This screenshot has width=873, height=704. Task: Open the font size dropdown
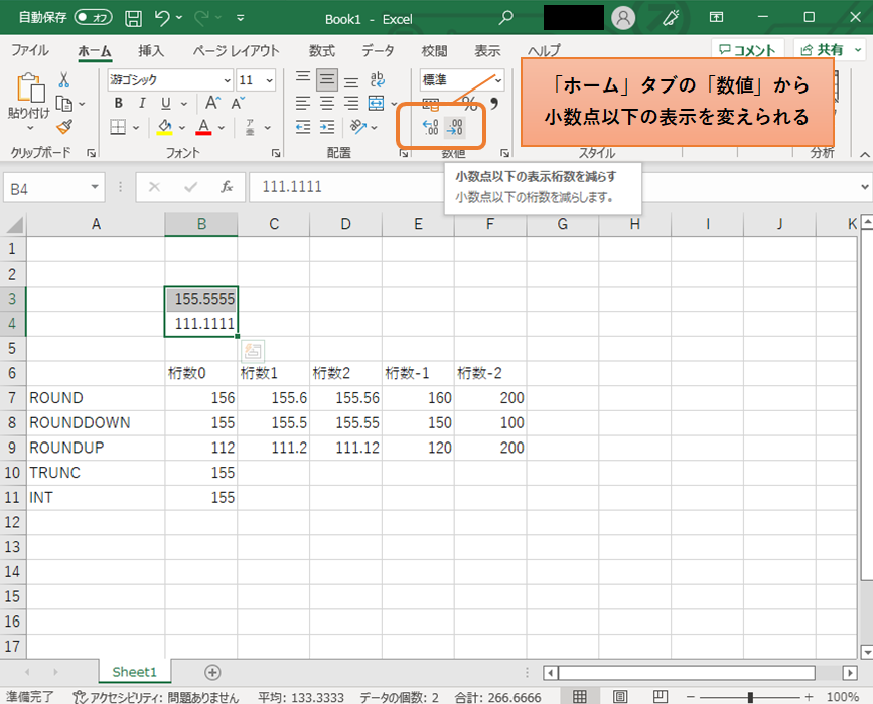pos(269,80)
